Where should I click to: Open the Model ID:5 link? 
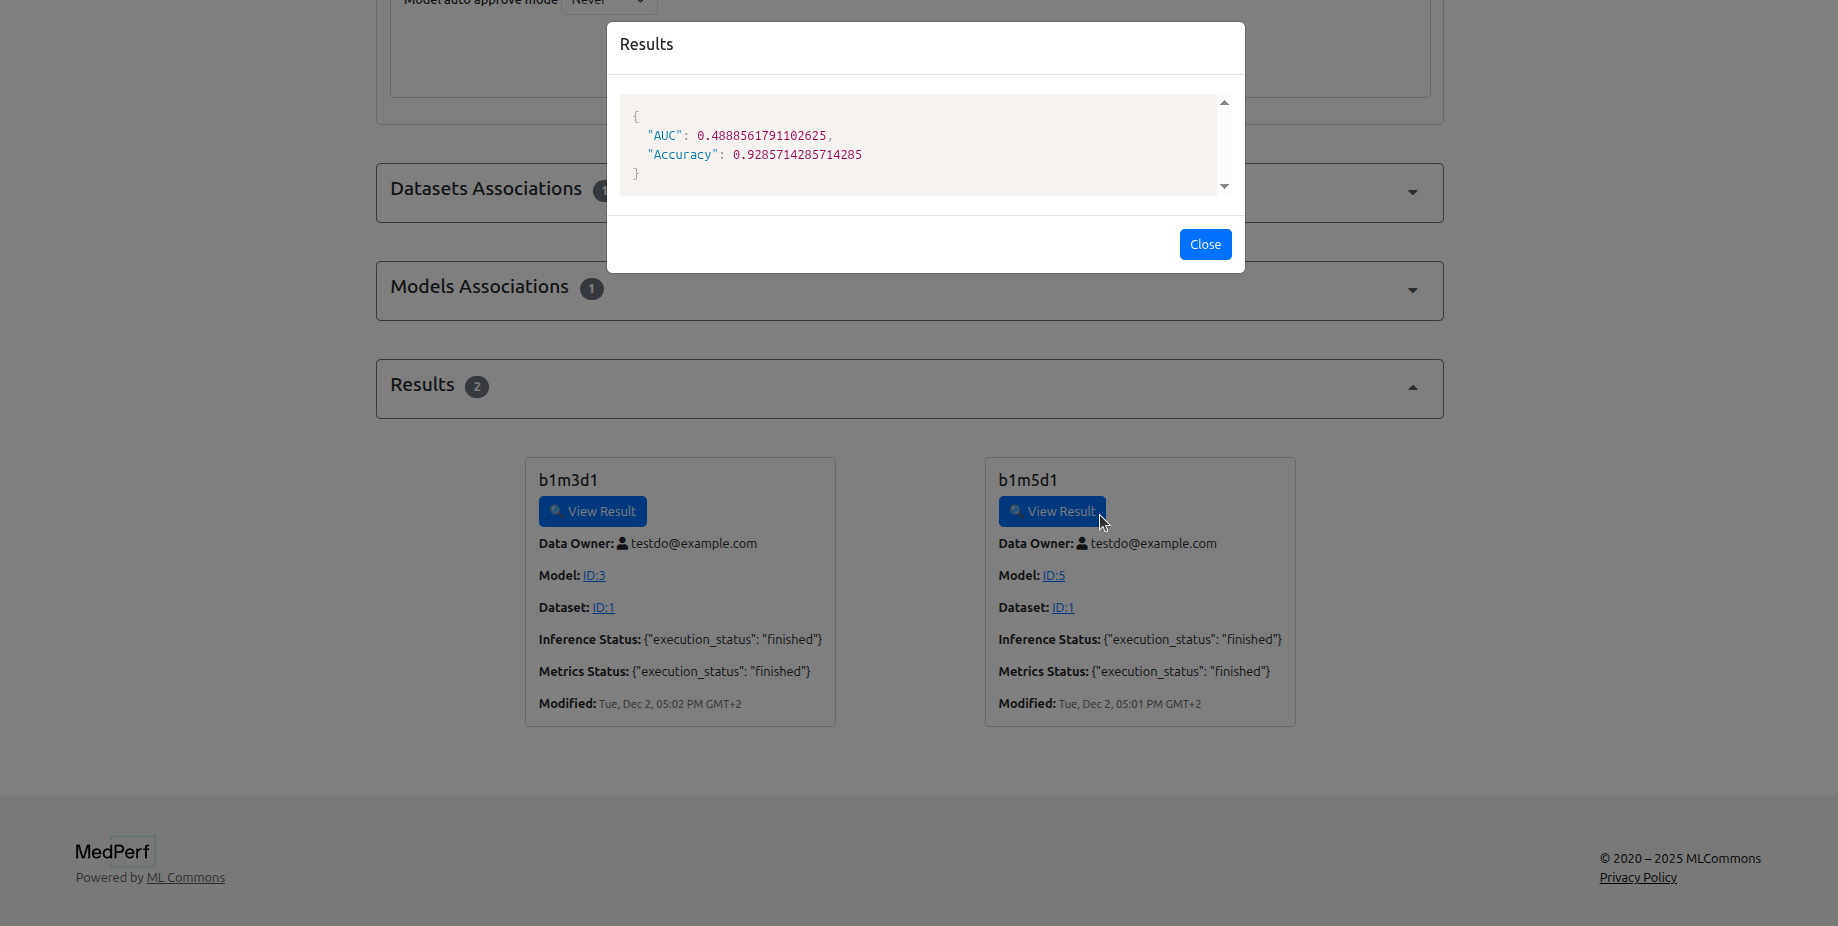tap(1054, 576)
